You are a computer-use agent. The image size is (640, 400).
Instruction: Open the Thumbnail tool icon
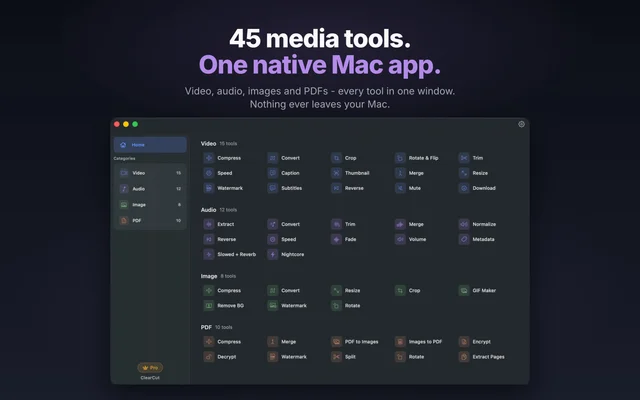tap(336, 173)
